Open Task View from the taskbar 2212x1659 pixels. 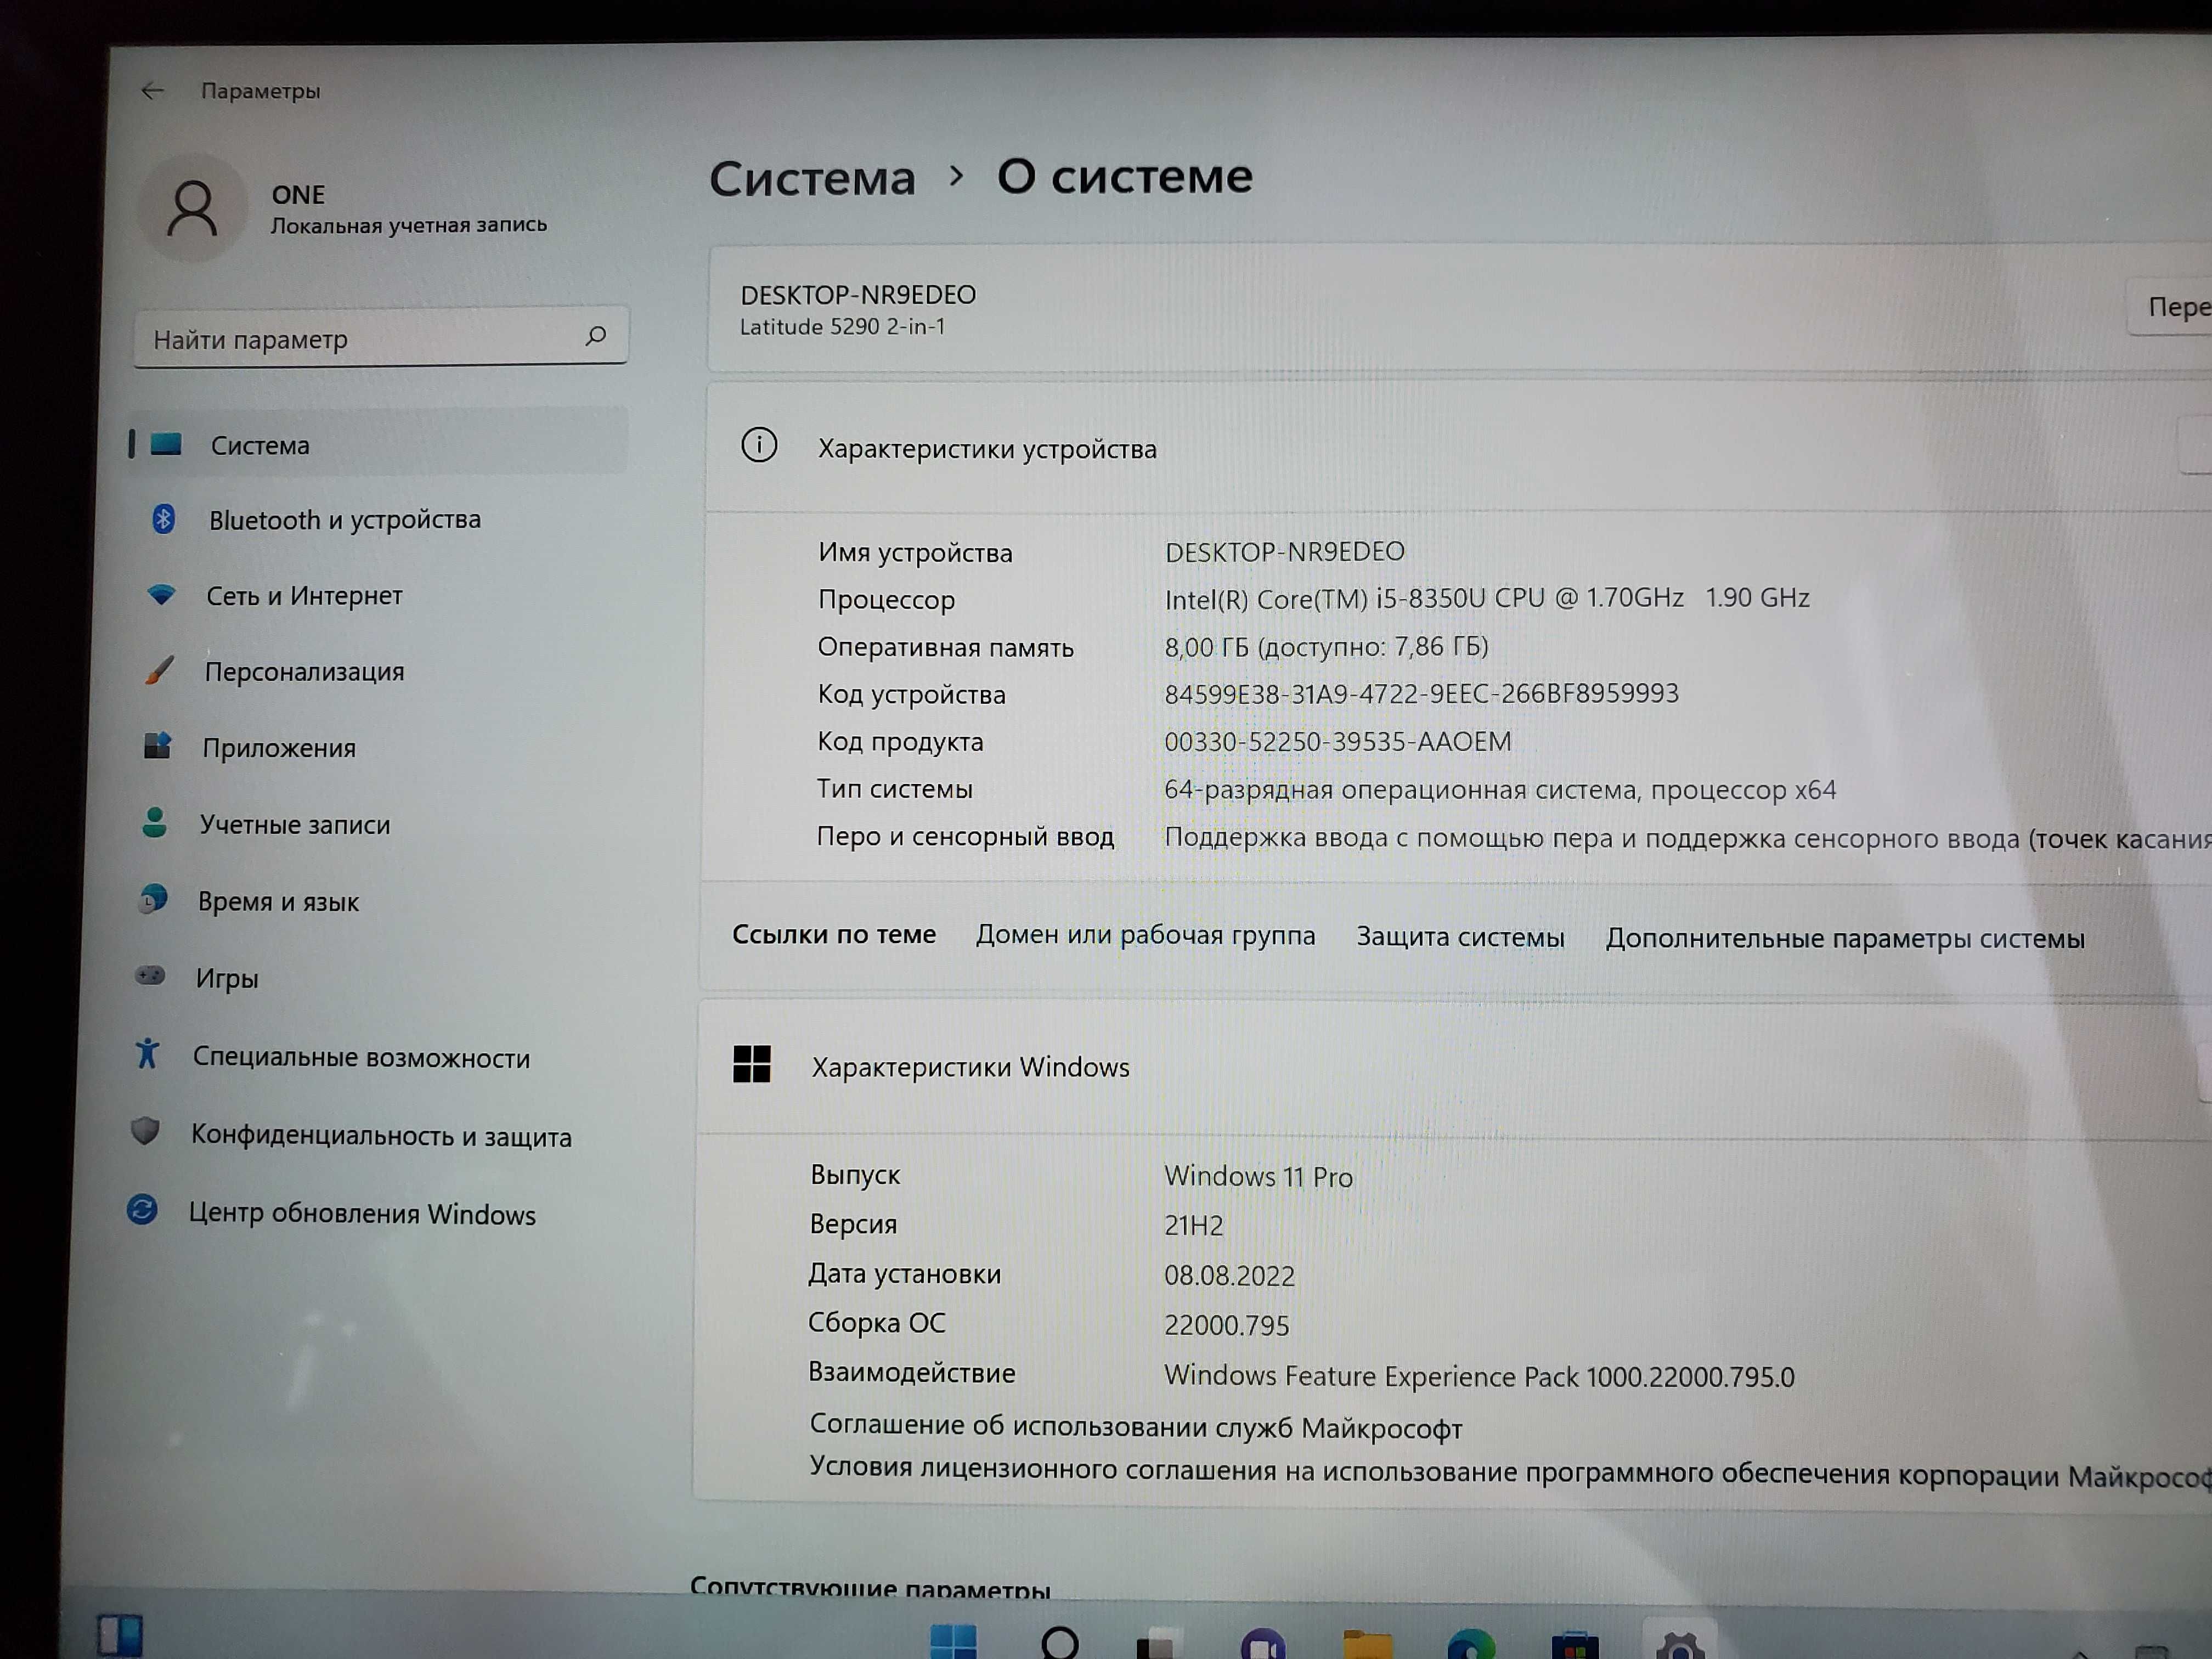(1160, 1643)
